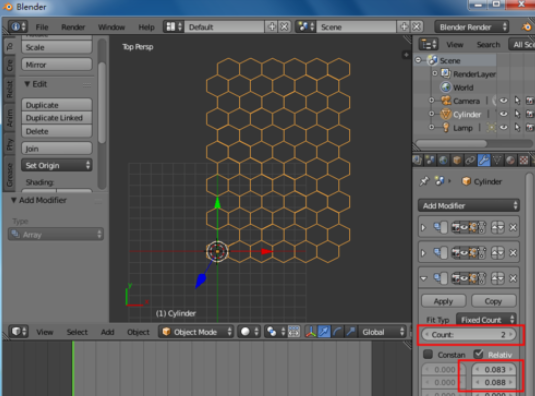Select the scale manipulator icon
The height and width of the screenshot is (396, 535).
(351, 332)
